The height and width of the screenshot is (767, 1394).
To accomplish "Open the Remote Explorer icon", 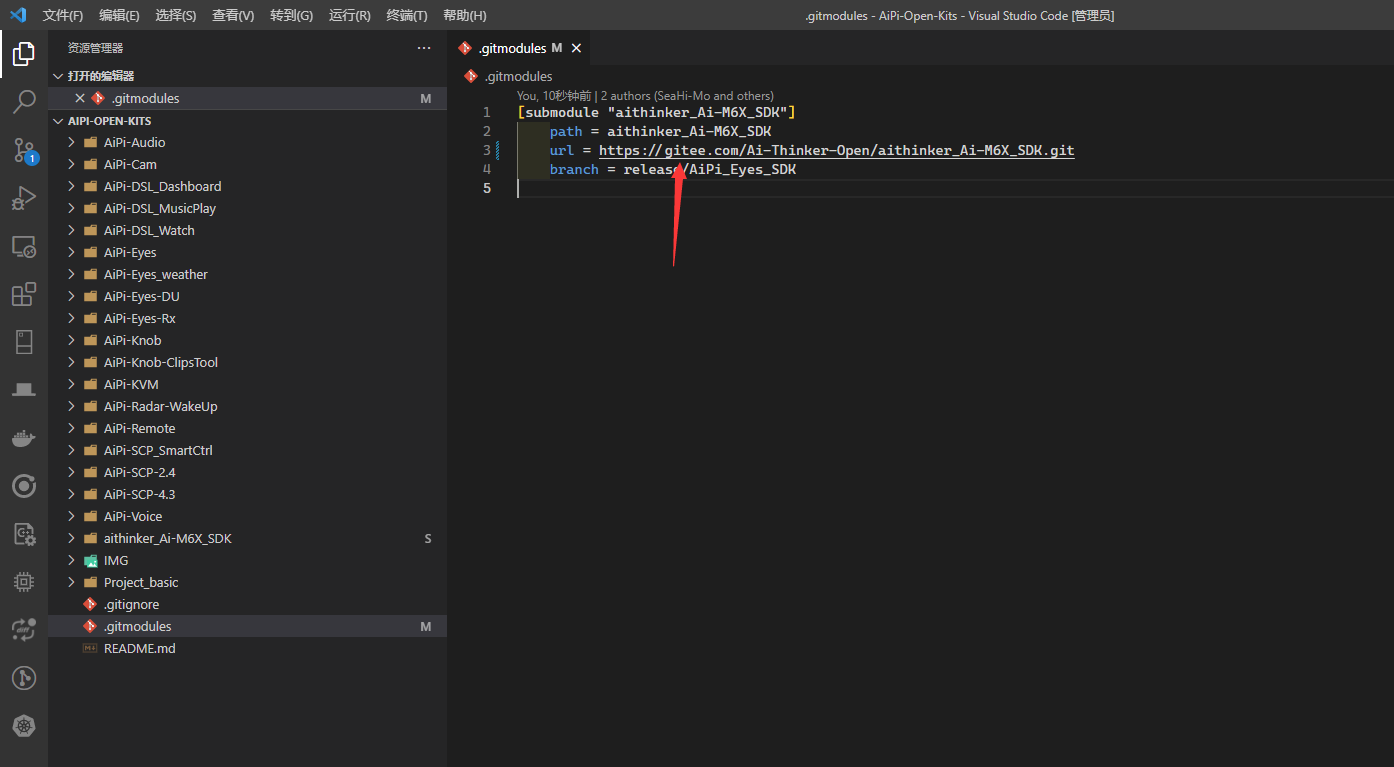I will tap(24, 246).
